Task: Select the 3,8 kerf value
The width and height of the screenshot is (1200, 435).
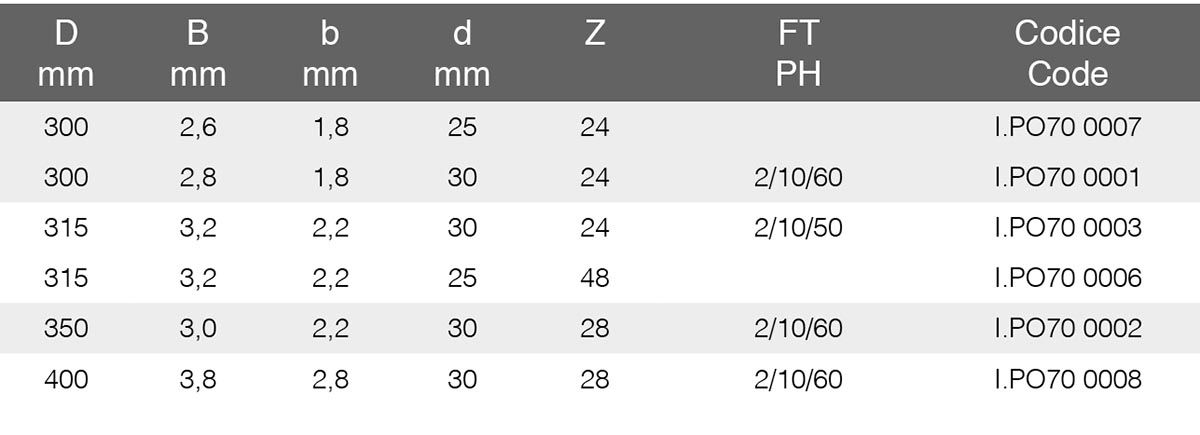Action: 198,380
